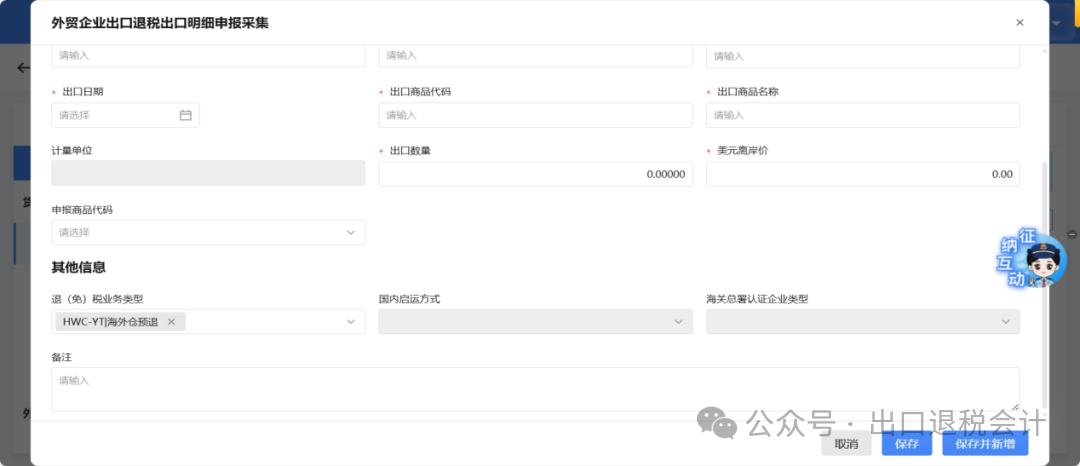Screen dimensions: 1080x466
Task: Remove the HWC-YT|海外仓预退 tag
Action: tap(171, 321)
